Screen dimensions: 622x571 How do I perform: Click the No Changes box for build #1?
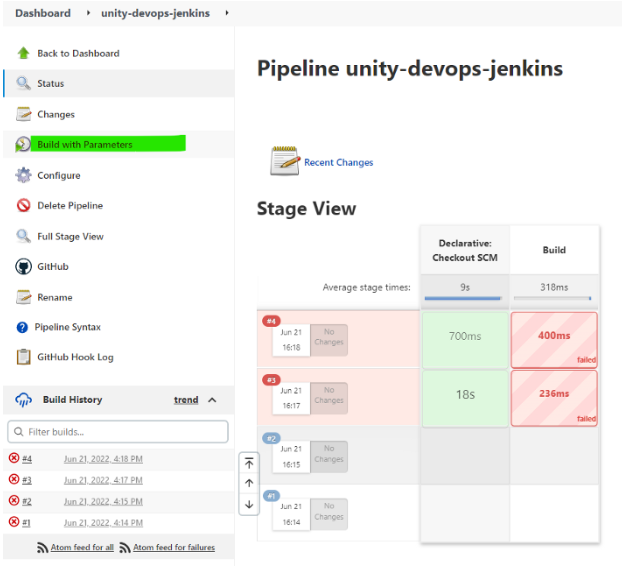pyautogui.click(x=329, y=514)
